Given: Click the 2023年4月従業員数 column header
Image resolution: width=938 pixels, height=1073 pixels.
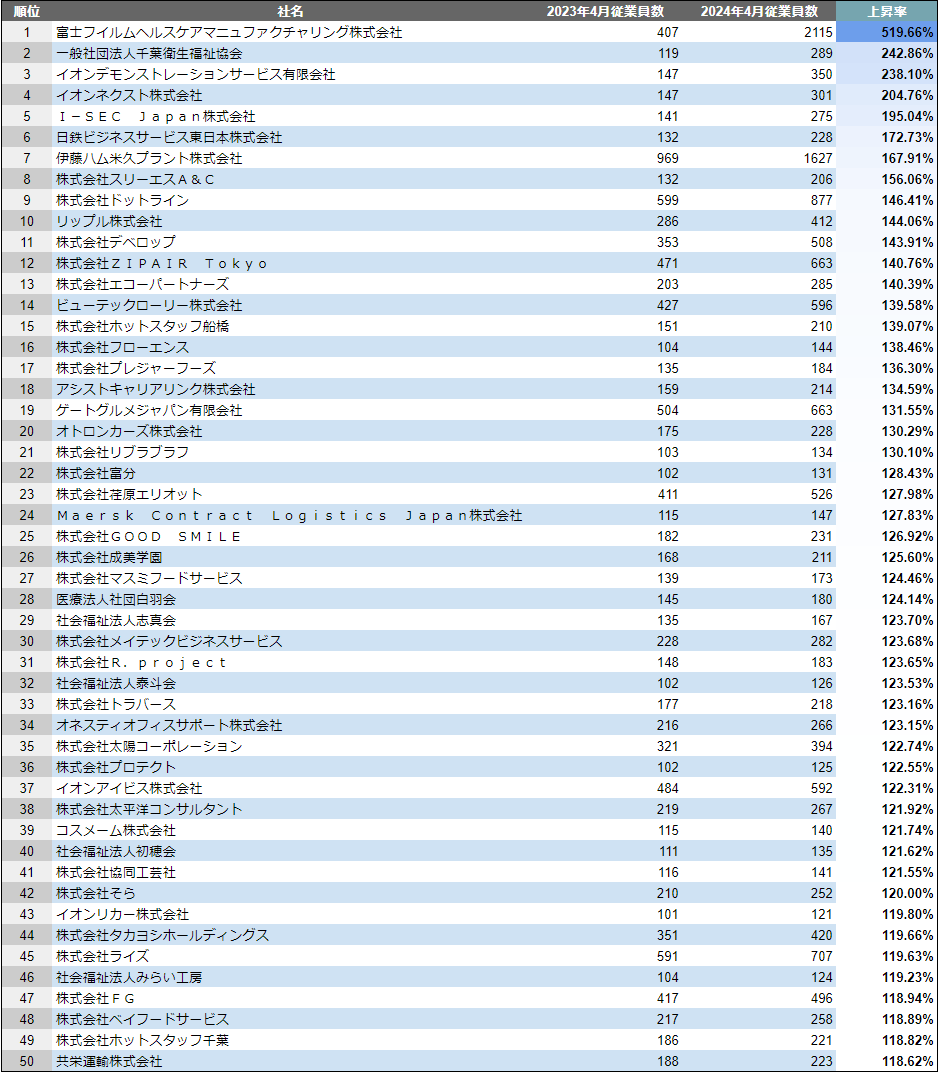Looking at the screenshot, I should click(x=605, y=11).
